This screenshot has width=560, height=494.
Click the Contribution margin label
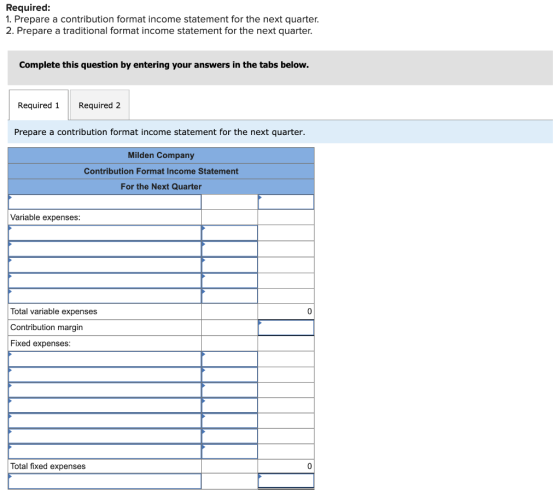(x=46, y=327)
